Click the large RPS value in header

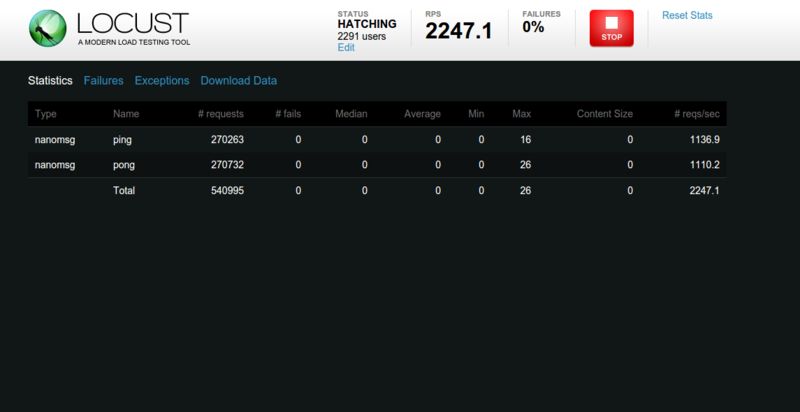pos(459,32)
